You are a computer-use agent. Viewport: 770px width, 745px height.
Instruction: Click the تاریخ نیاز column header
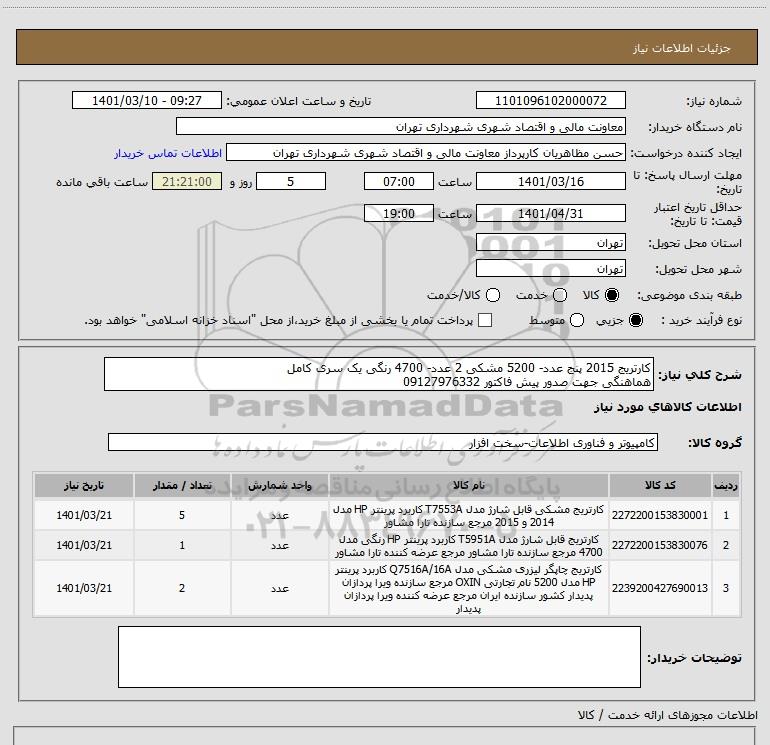(x=84, y=486)
